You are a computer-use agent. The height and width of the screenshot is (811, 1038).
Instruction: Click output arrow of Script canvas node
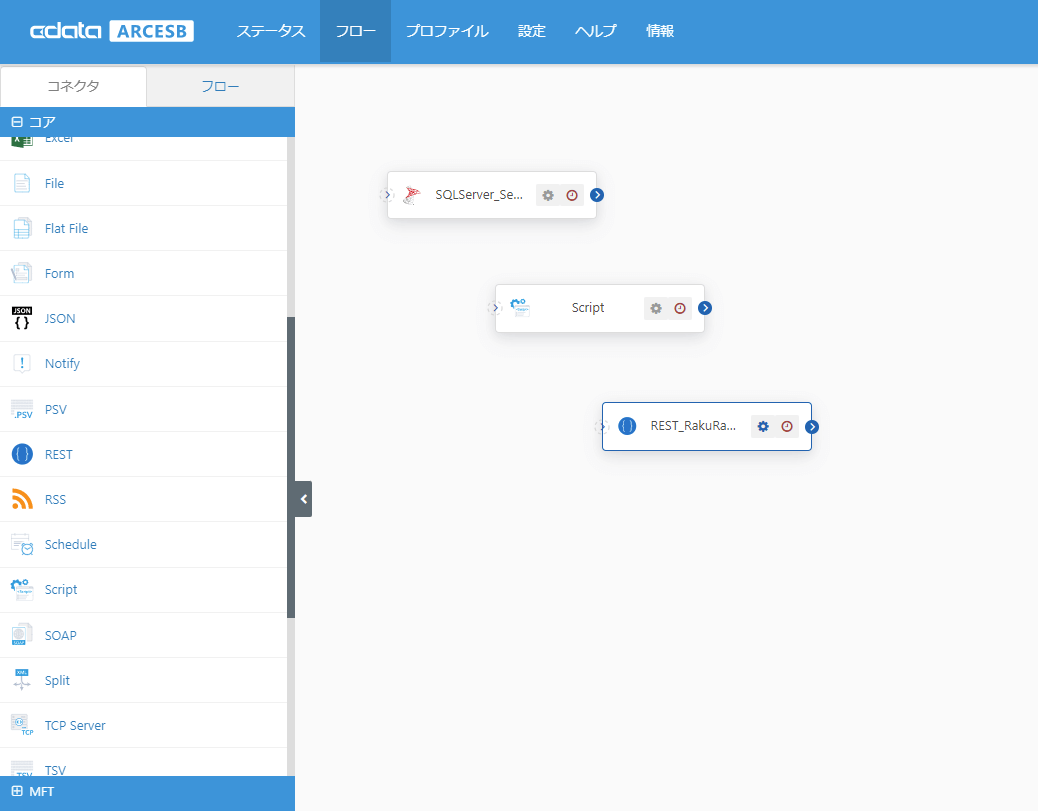click(x=704, y=308)
